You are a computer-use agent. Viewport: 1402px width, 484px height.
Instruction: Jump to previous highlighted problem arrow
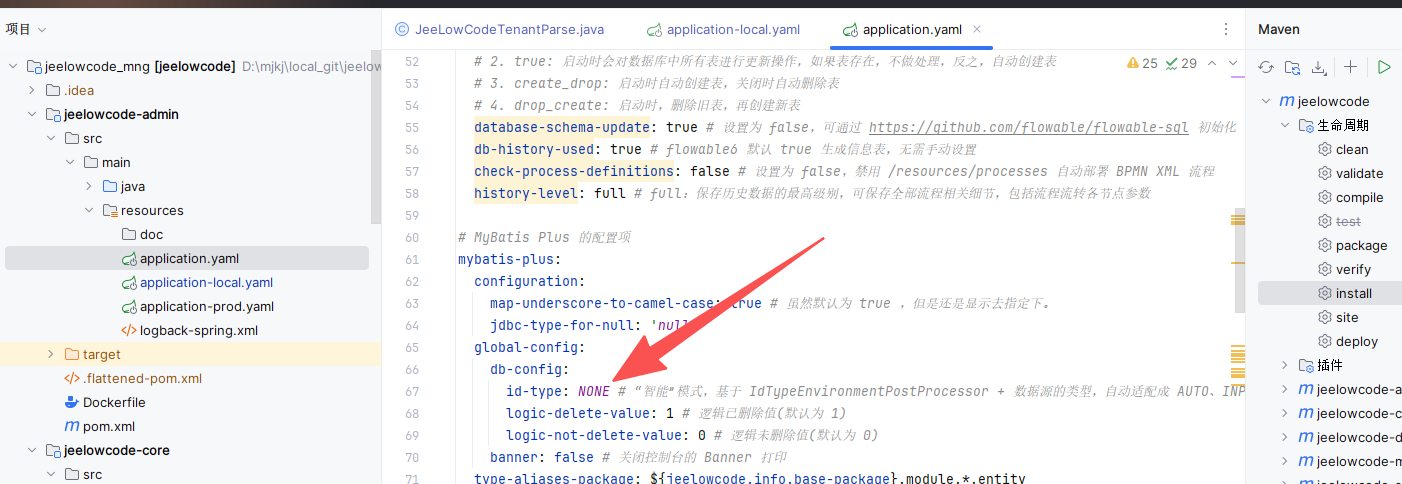pos(1212,63)
